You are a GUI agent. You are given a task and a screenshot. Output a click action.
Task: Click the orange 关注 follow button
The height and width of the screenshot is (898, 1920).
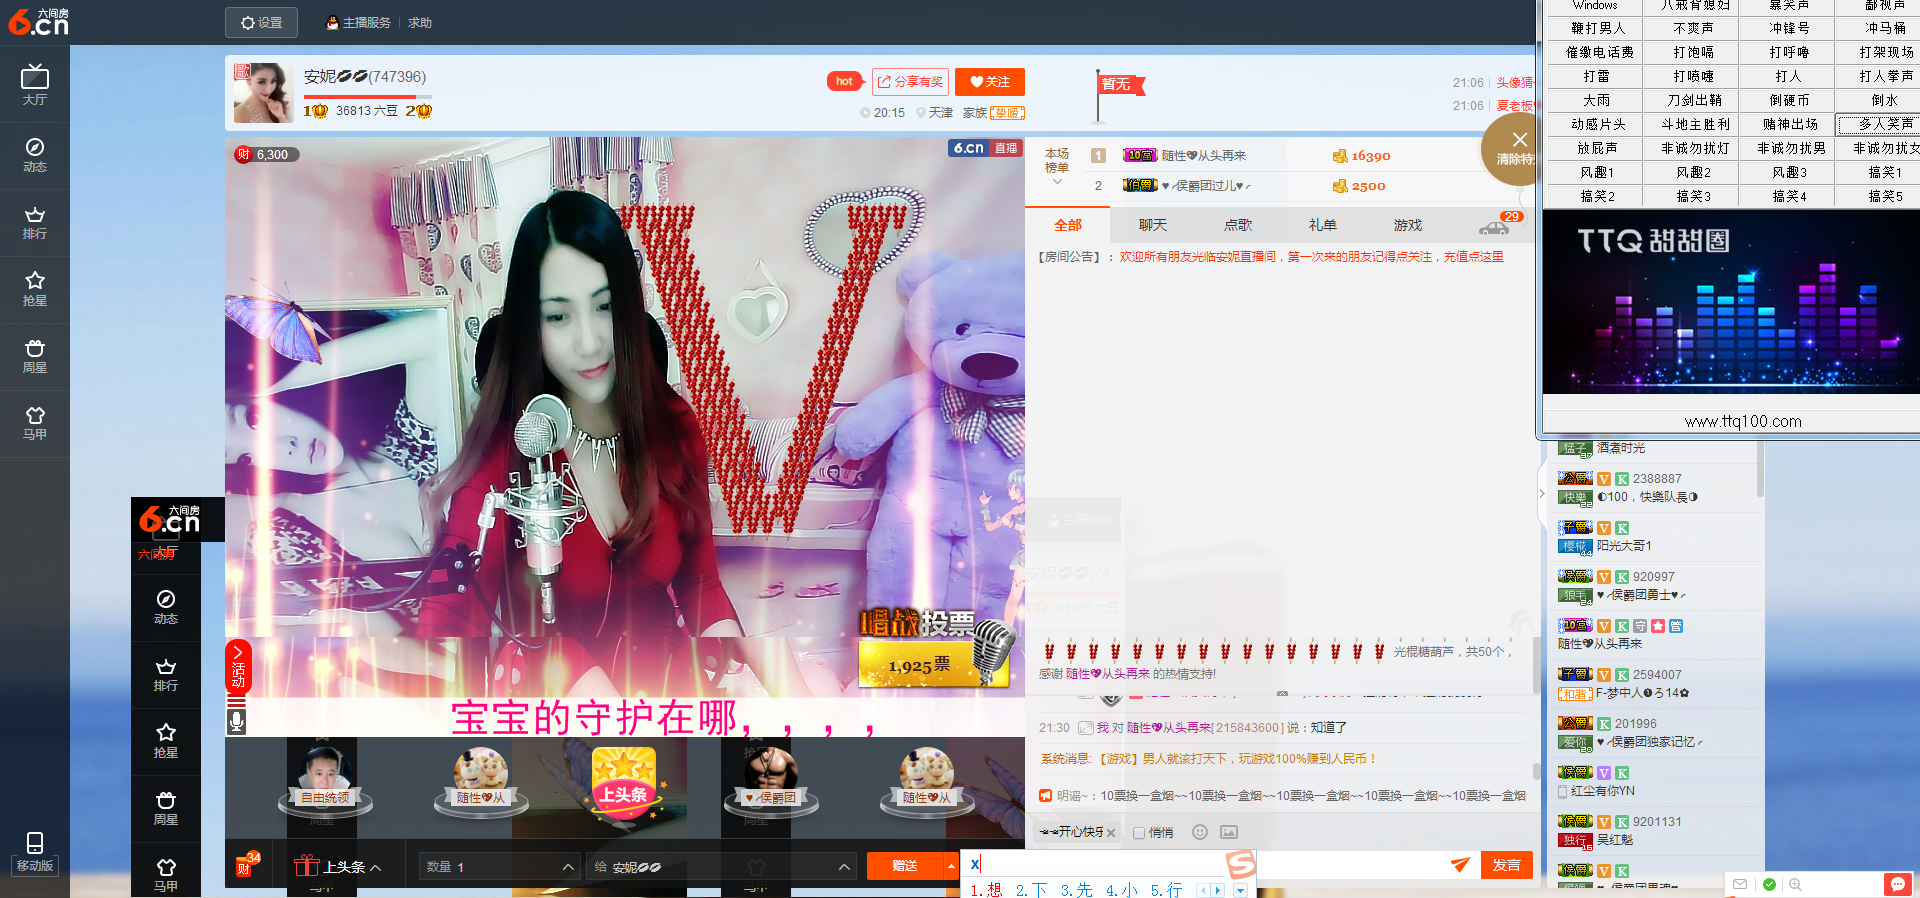[x=990, y=82]
